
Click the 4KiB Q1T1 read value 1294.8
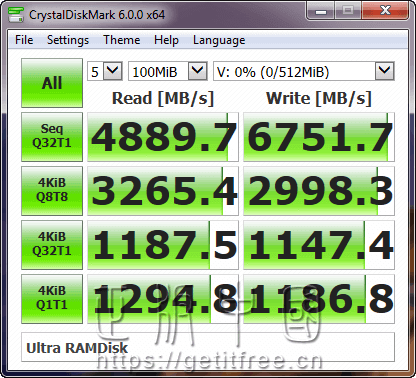163,299
